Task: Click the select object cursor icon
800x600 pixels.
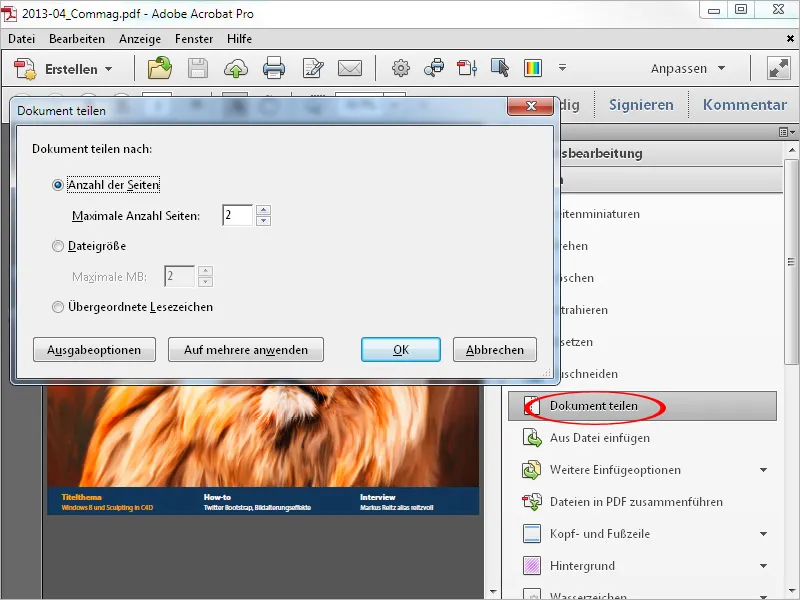Action: pos(499,68)
